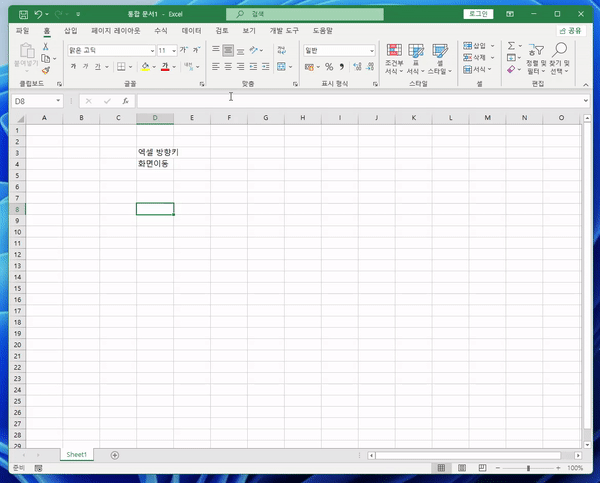
Task: Open 표 서식 format as table
Action: click(416, 59)
